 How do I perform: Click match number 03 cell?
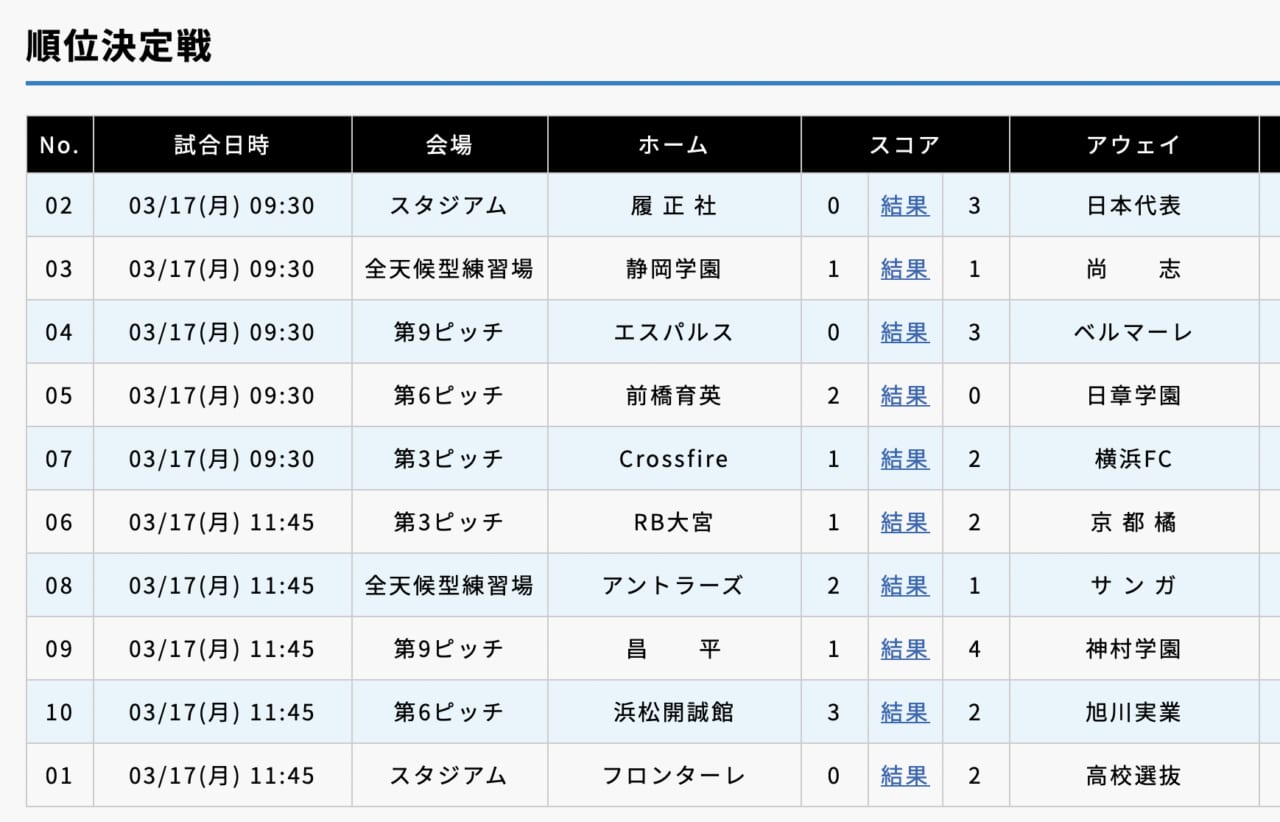click(60, 269)
